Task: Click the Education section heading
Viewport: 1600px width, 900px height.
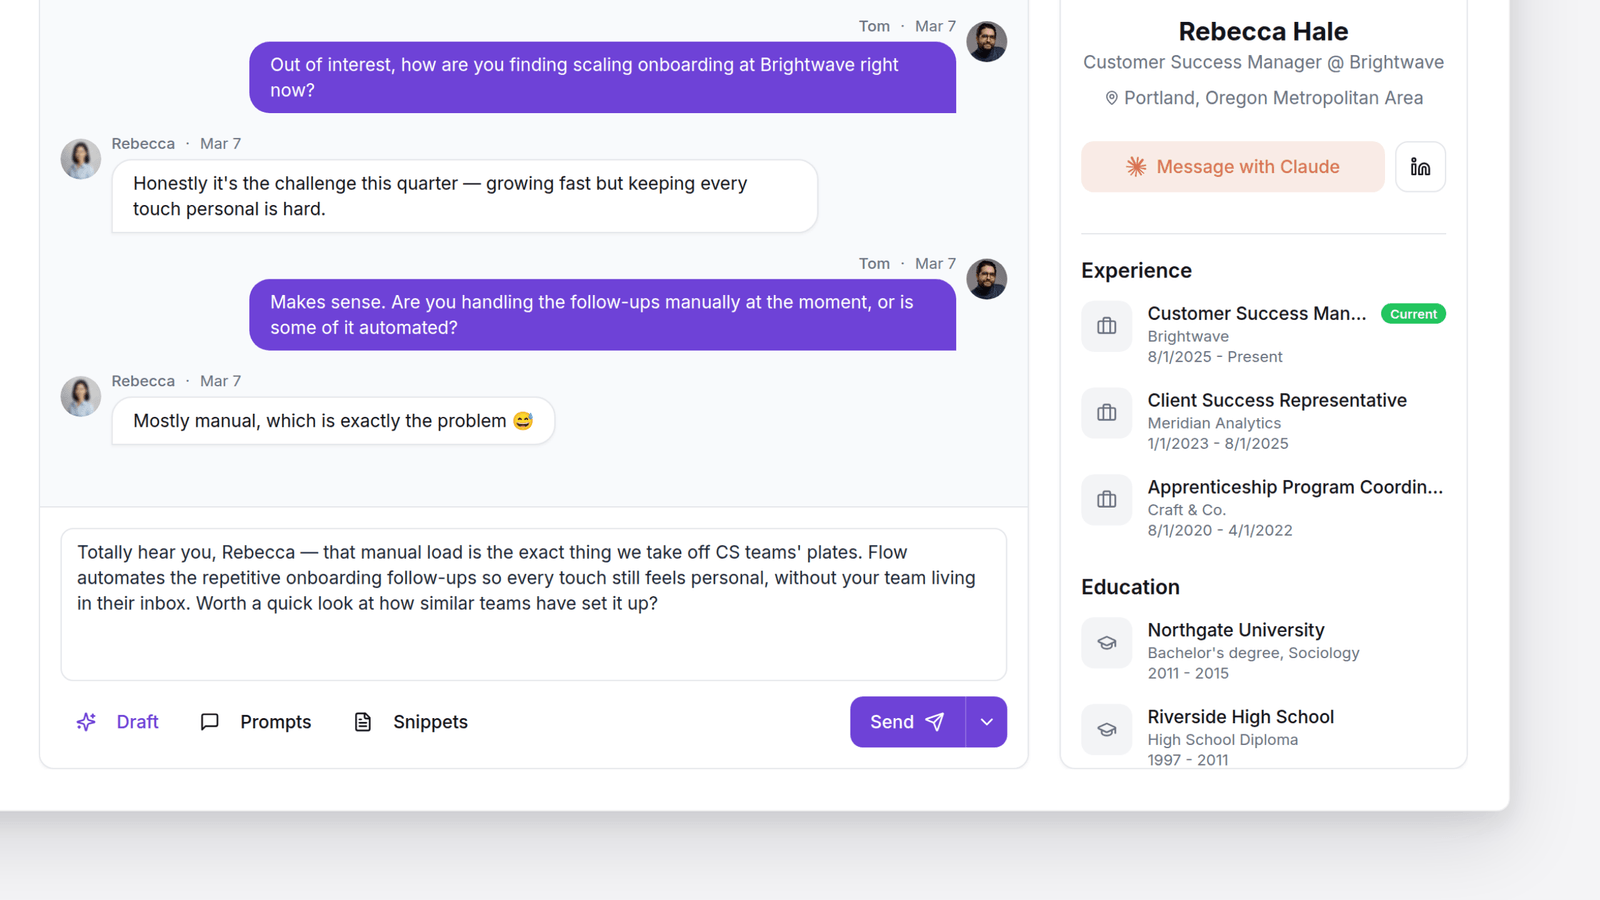Action: click(1130, 587)
